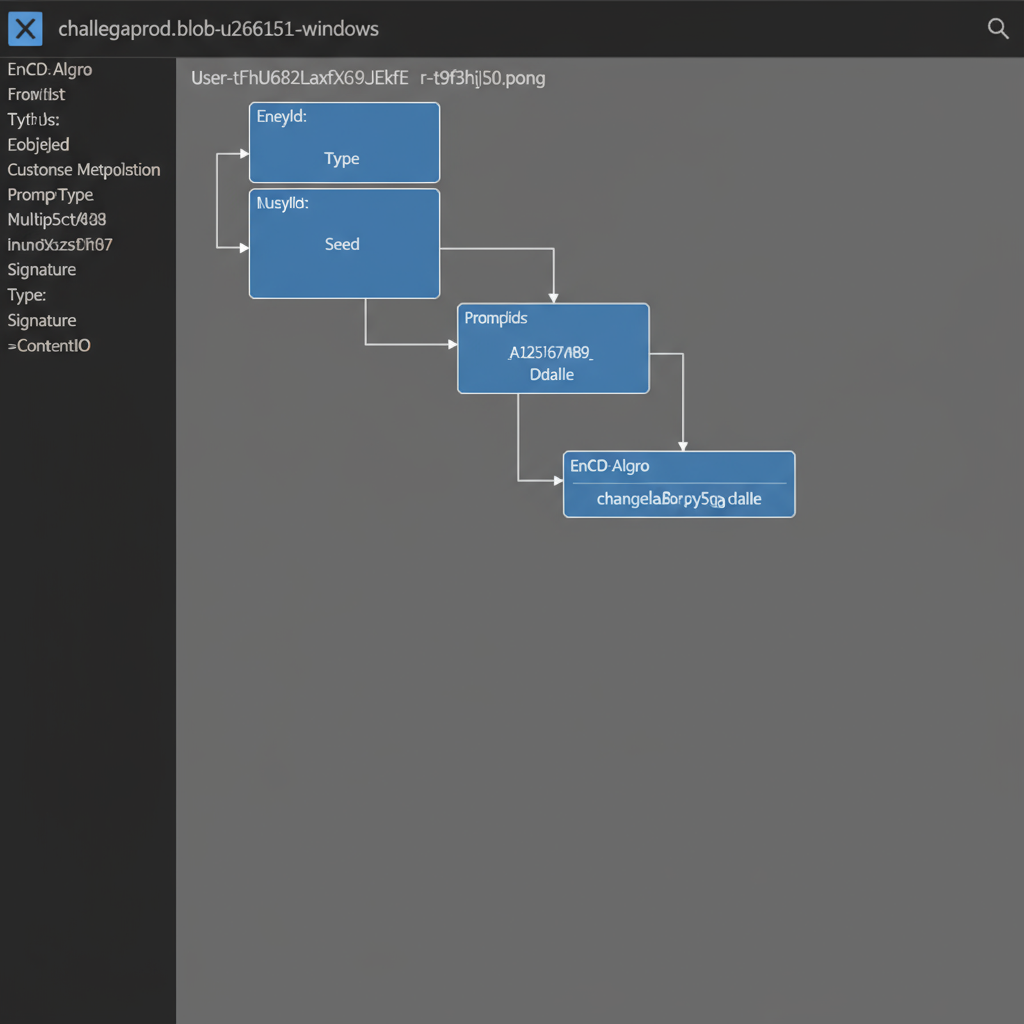Open the Customse Metpolstion sidebar entry
The image size is (1024, 1024).
point(84,170)
